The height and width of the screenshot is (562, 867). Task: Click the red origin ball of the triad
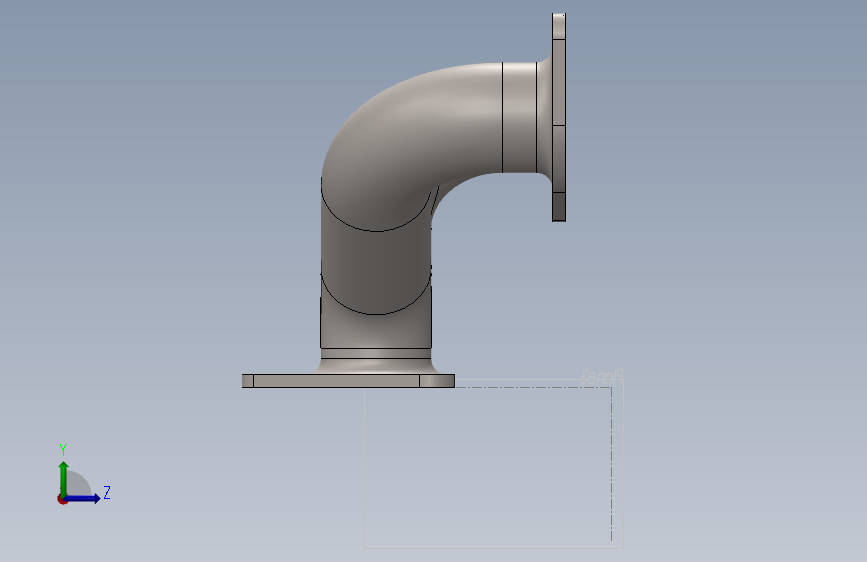click(62, 499)
